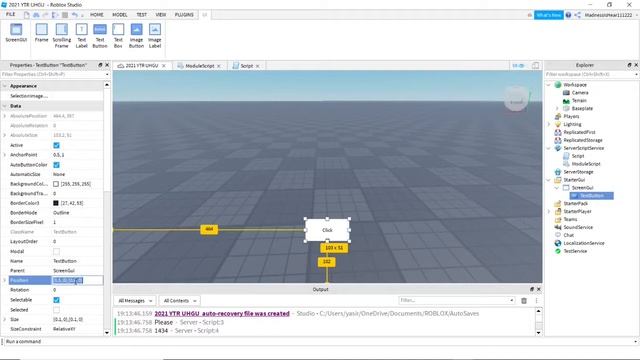Undock the Output panel

tap(532, 289)
